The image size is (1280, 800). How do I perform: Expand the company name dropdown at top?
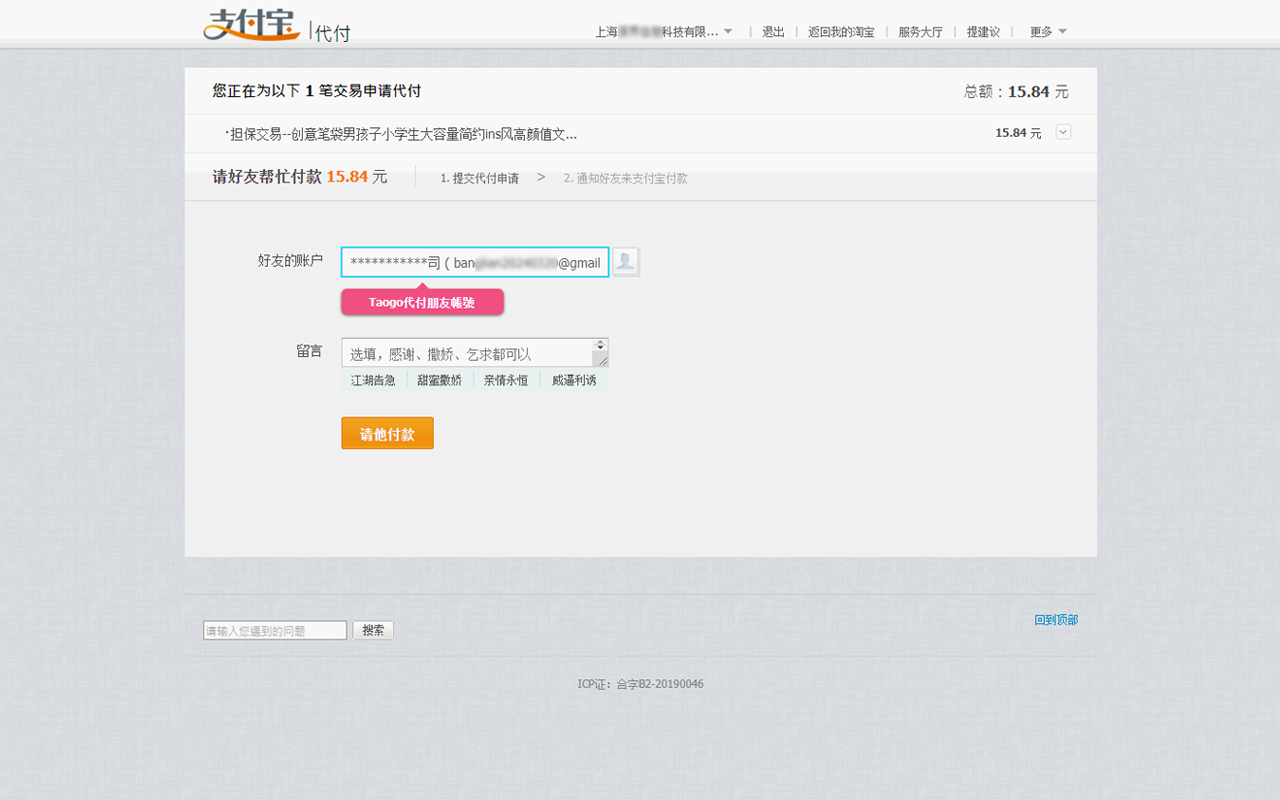pyautogui.click(x=665, y=31)
